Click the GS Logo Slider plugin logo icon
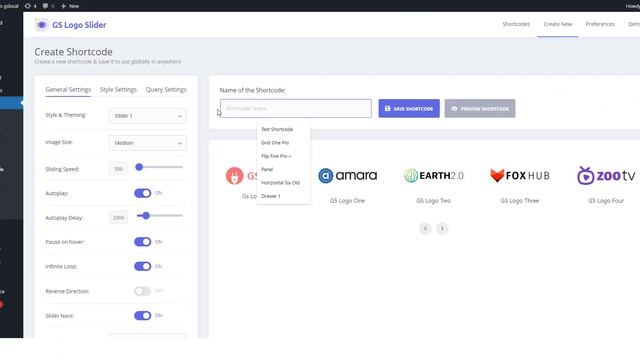The height and width of the screenshot is (360, 640). coord(41,25)
